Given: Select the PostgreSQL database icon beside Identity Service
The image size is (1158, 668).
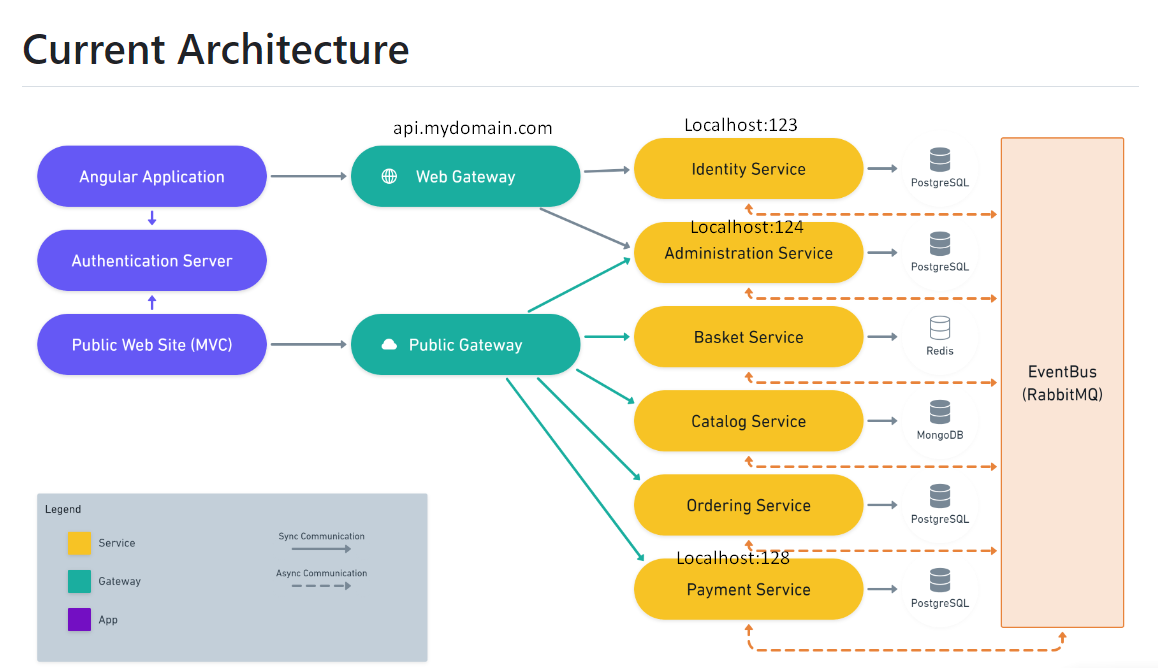Looking at the screenshot, I should click(939, 160).
